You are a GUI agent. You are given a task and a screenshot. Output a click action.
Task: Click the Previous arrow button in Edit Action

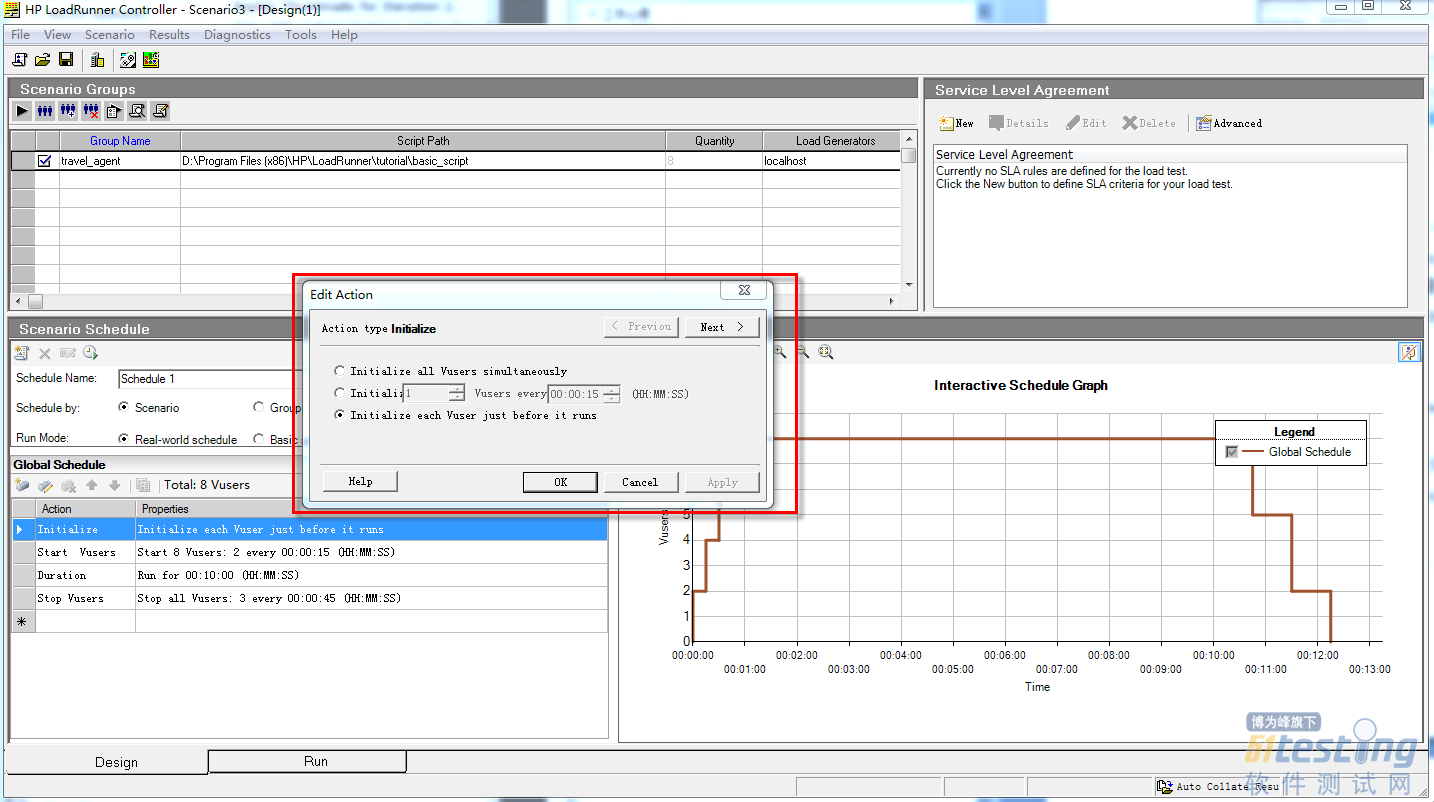coord(642,327)
